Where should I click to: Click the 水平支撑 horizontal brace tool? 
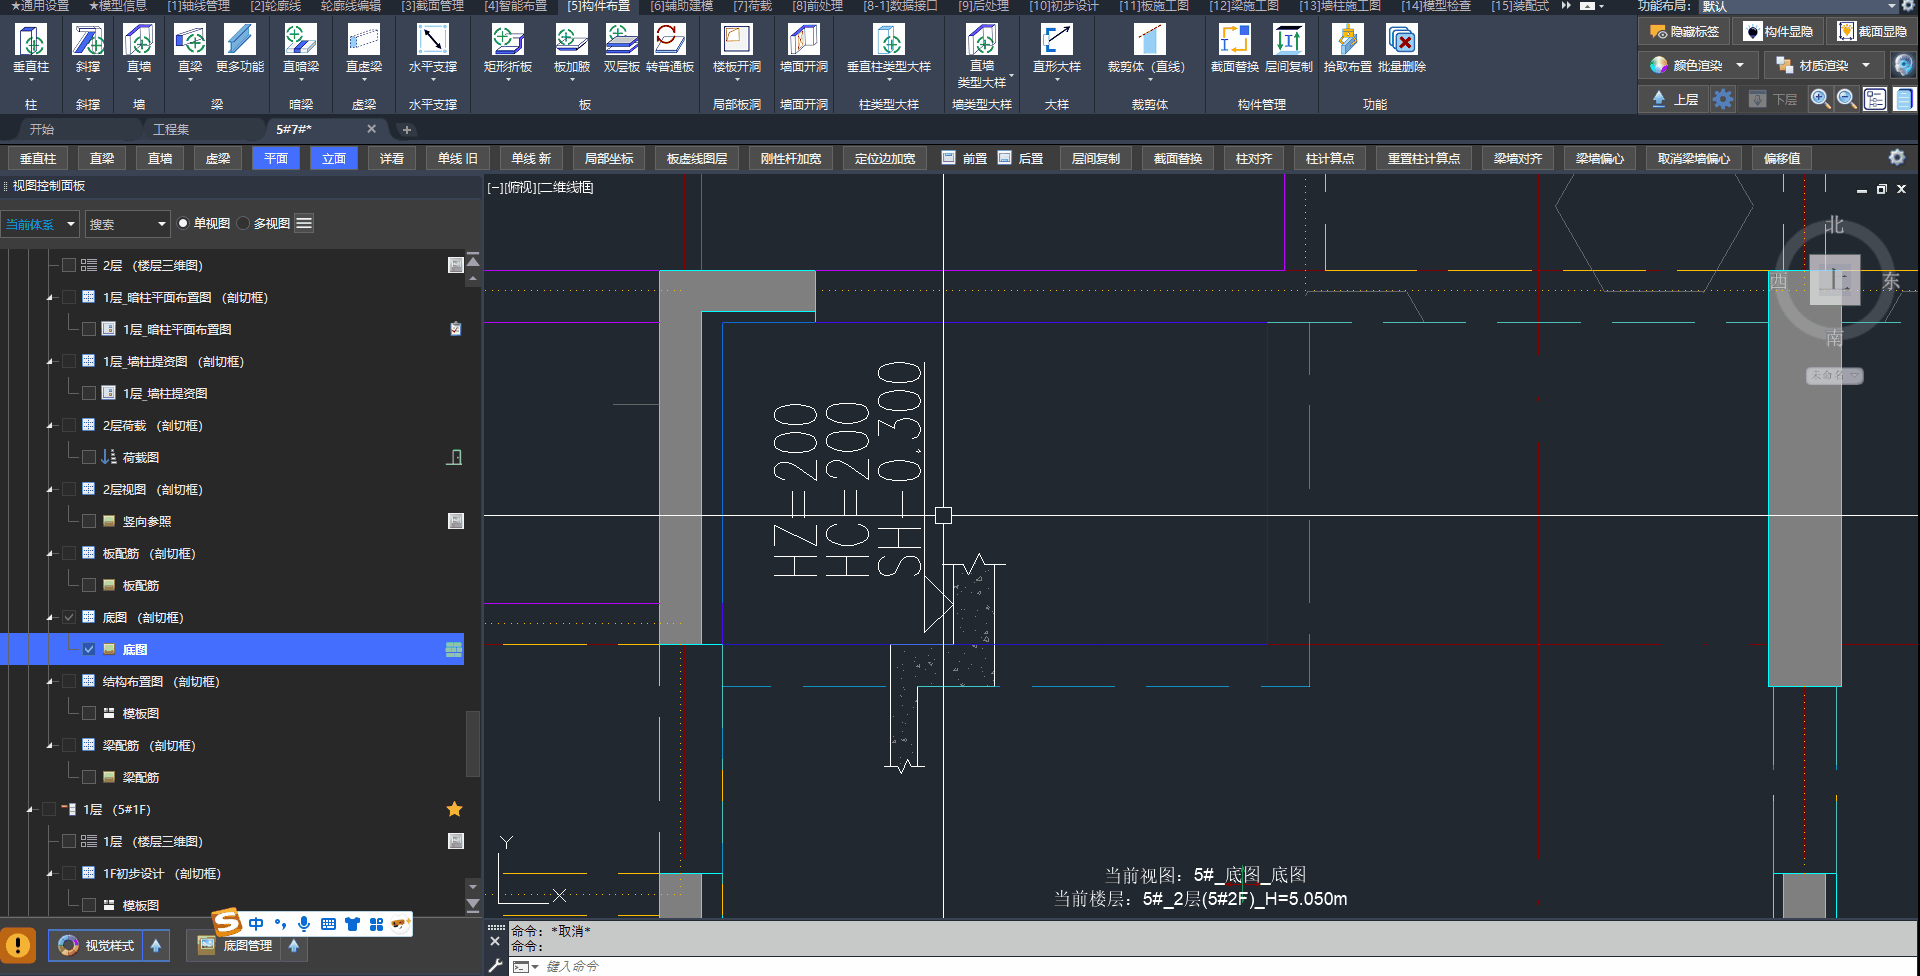pos(432,41)
